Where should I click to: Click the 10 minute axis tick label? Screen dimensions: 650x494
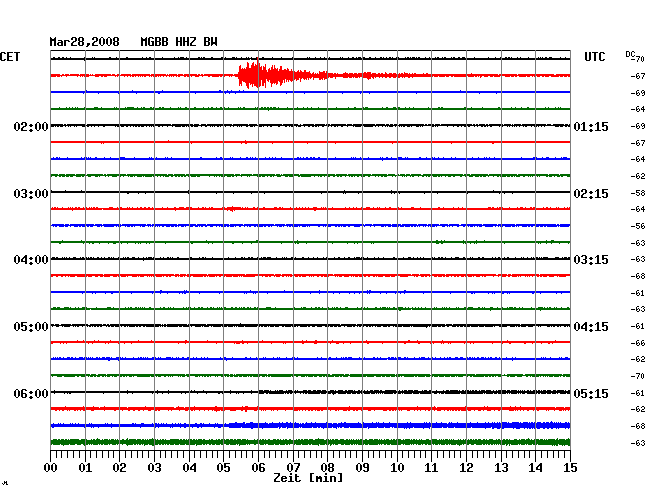[397, 468]
